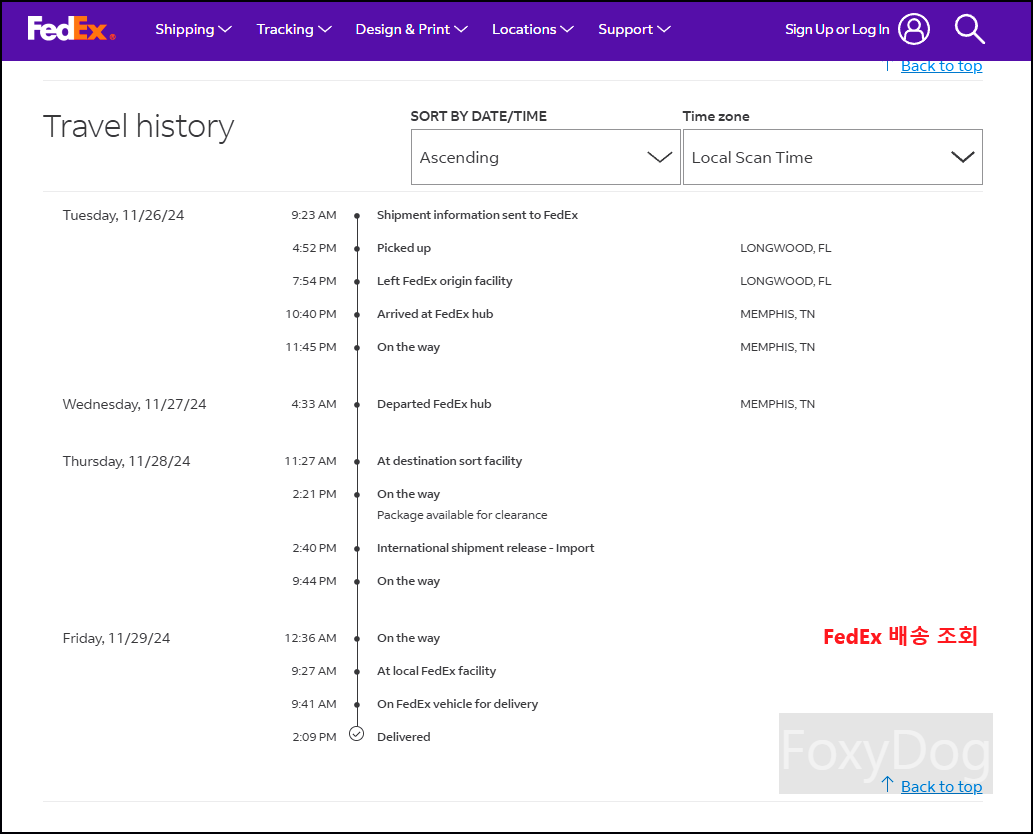Click the 12:36 AM 'On the way' entry
The width and height of the screenshot is (1033, 834).
coord(408,638)
